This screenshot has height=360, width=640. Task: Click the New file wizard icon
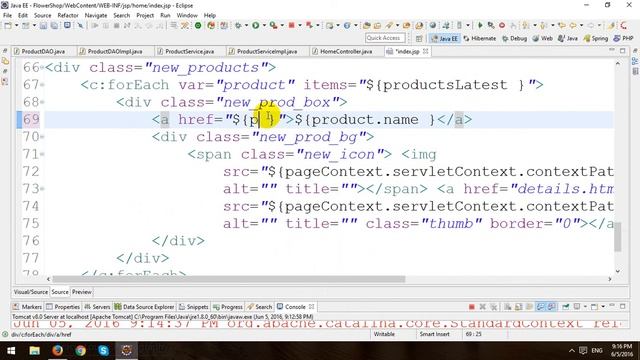coord(8,25)
